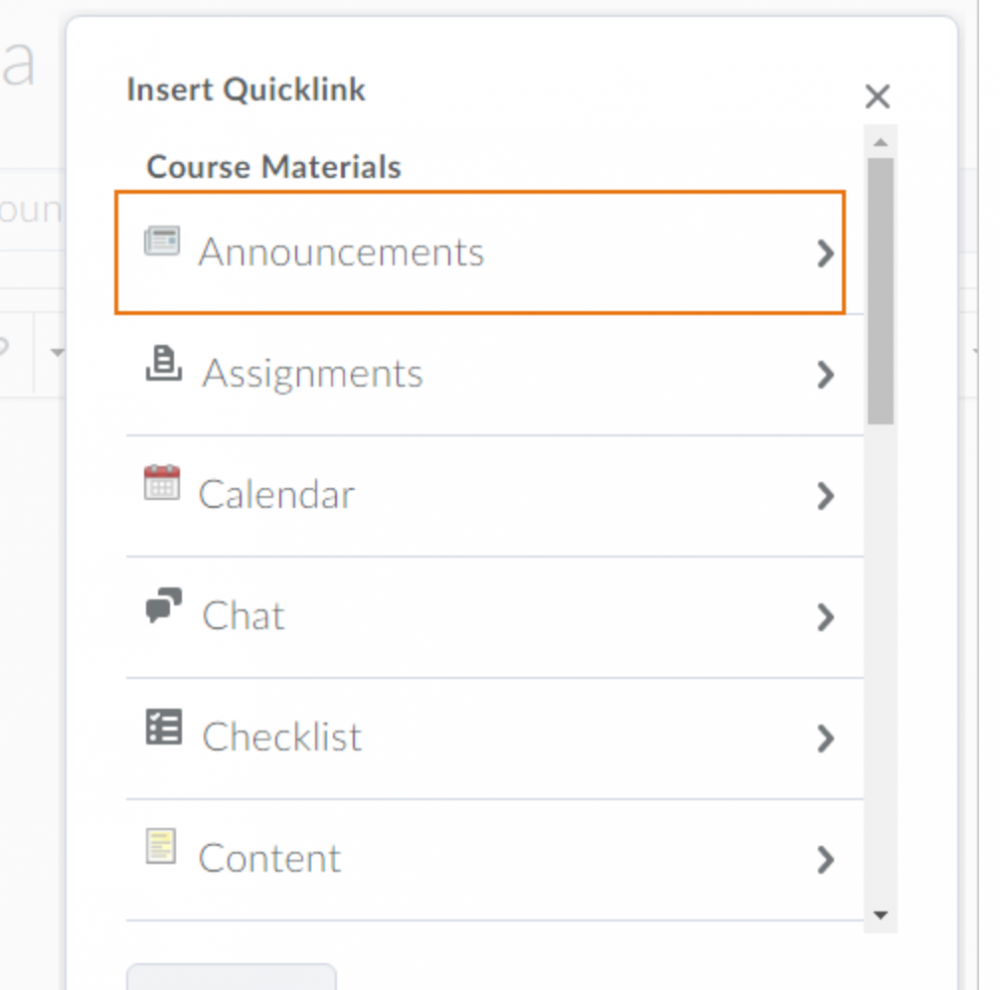Select the Chat speech bubbles icon

163,605
